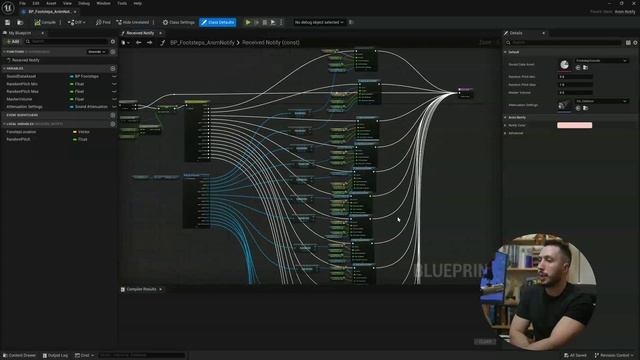This screenshot has height=360, width=640.
Task: Open Class Settings
Action: 178,22
